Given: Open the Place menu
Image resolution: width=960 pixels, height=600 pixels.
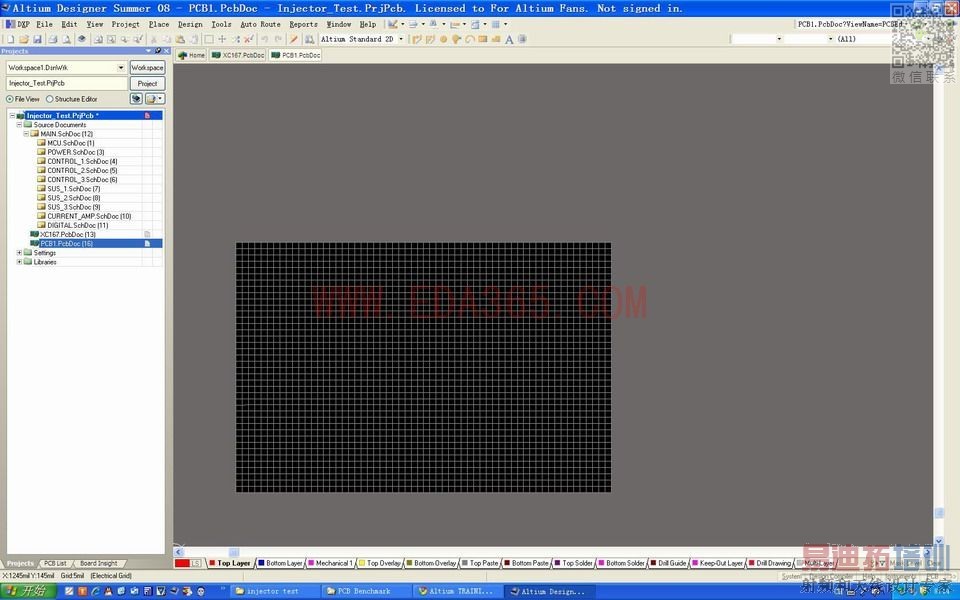Looking at the screenshot, I should 159,24.
